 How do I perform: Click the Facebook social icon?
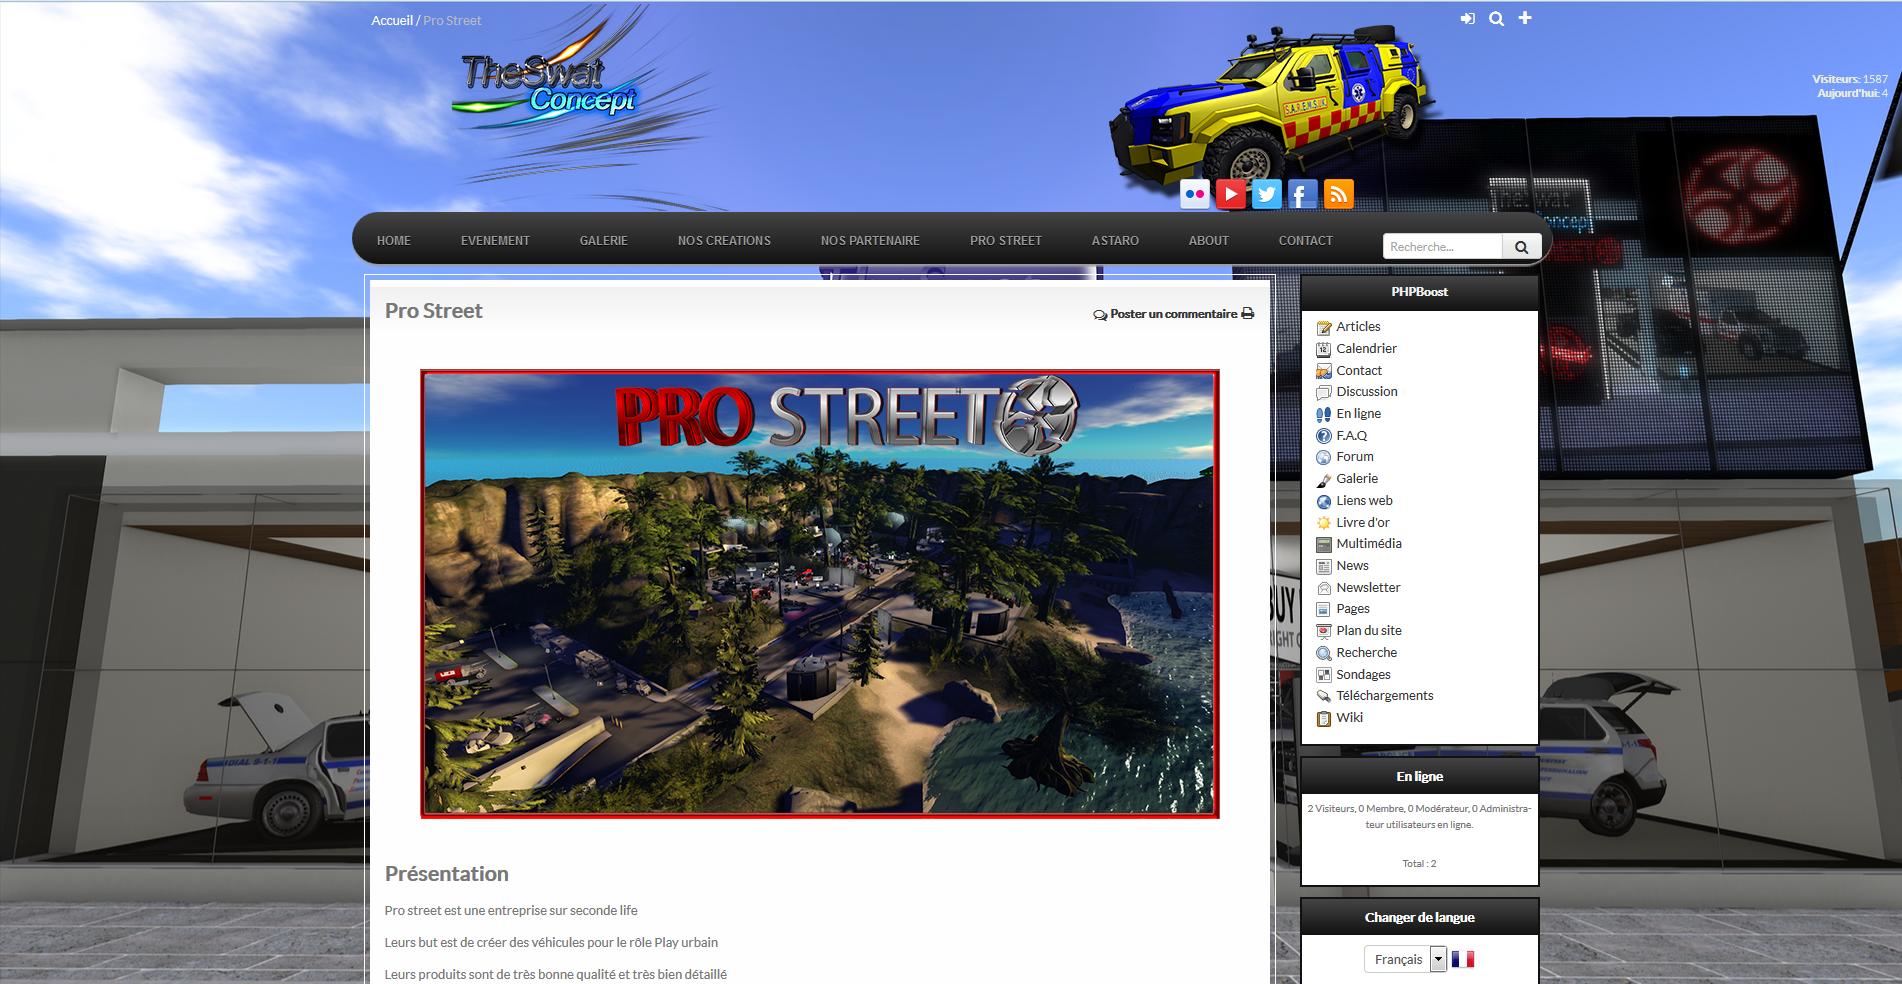(x=1302, y=194)
